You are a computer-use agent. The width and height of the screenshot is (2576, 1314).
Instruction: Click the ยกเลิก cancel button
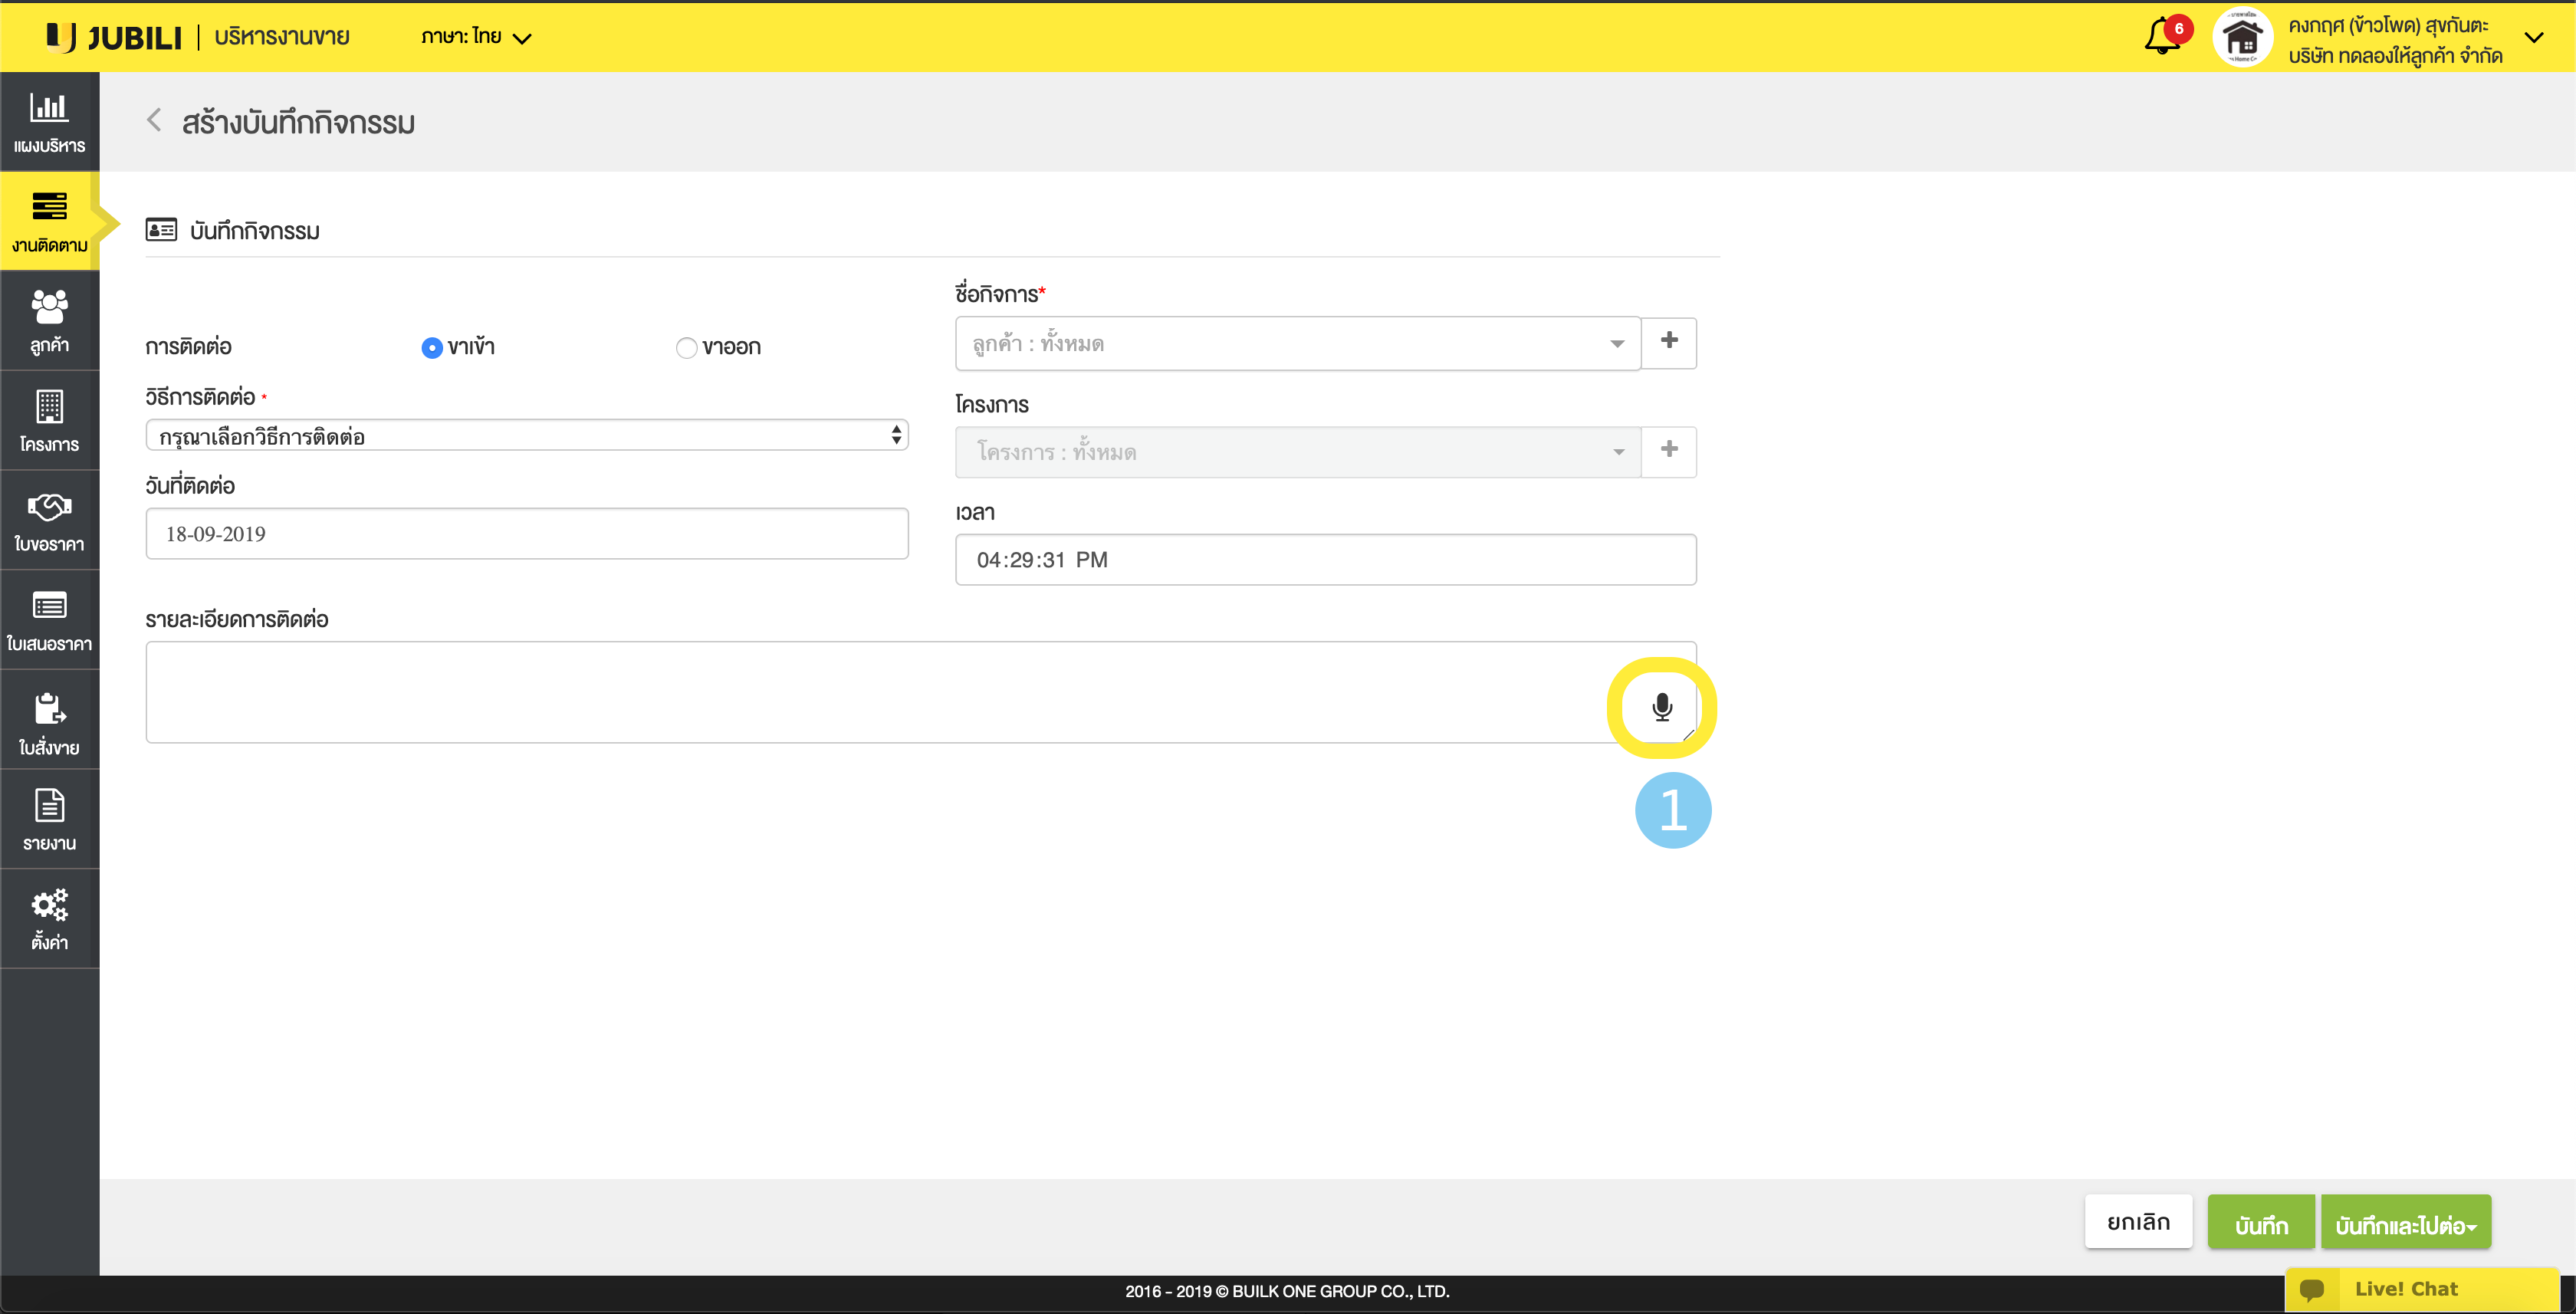click(2138, 1222)
